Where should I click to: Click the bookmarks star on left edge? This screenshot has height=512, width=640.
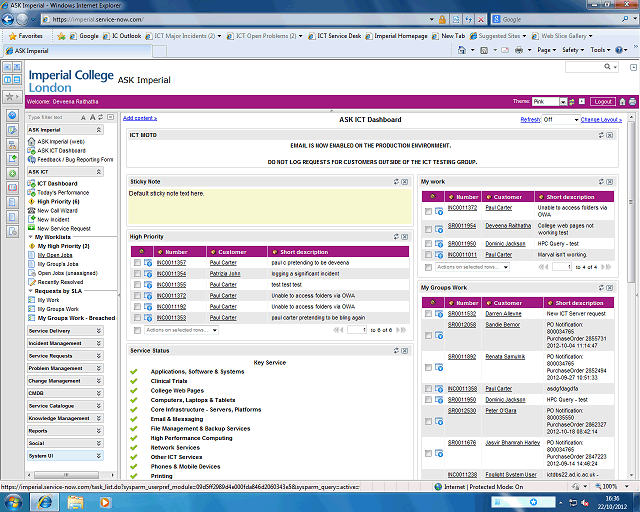[8, 97]
